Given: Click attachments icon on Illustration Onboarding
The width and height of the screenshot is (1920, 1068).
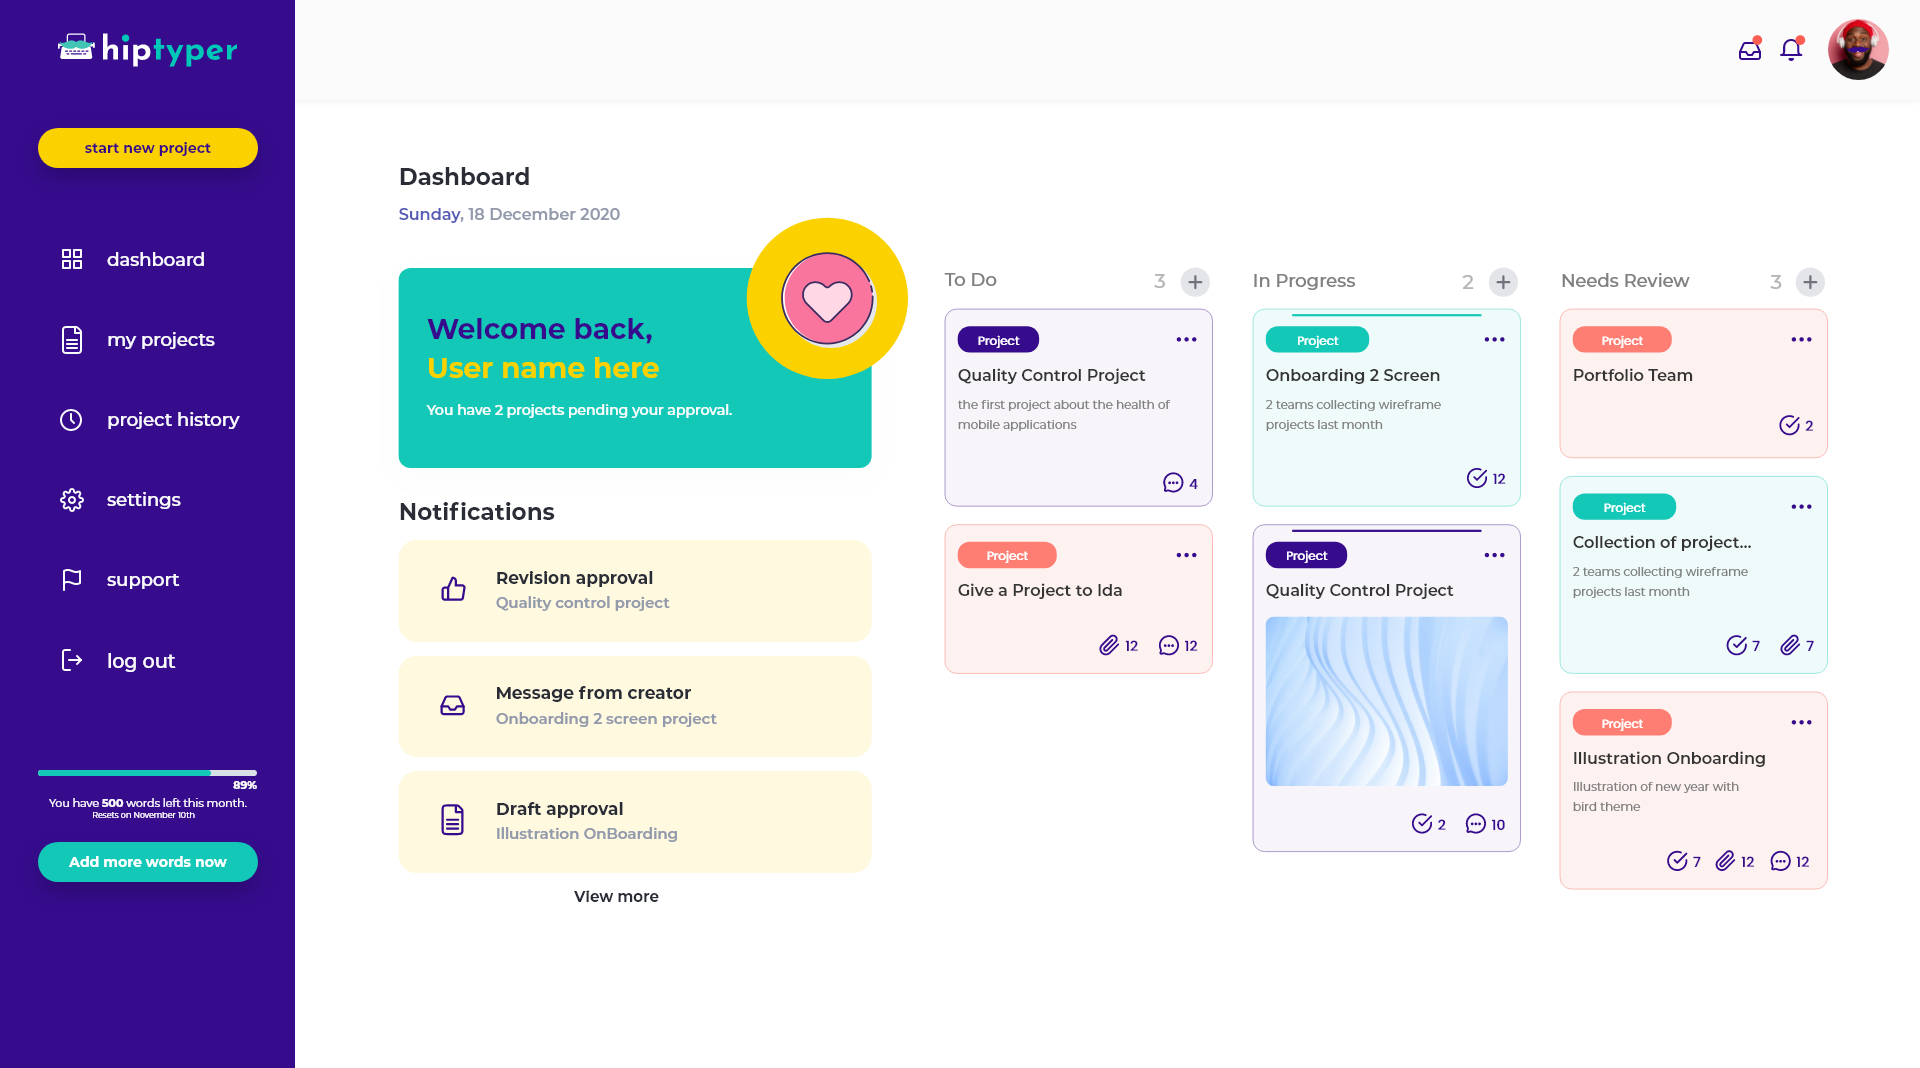Looking at the screenshot, I should tap(1725, 861).
